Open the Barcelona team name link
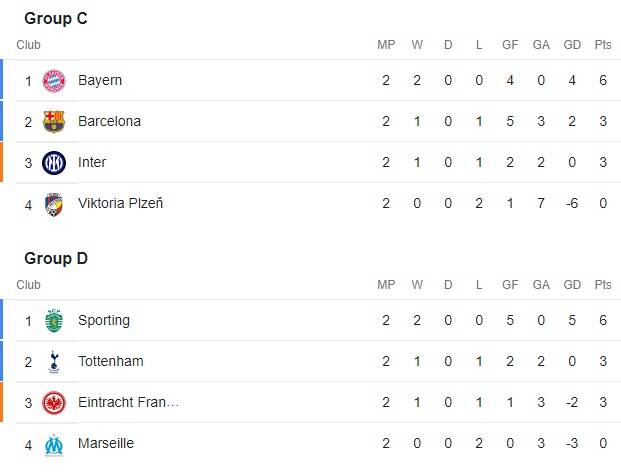Screen dimensions: 621x476 (109, 121)
